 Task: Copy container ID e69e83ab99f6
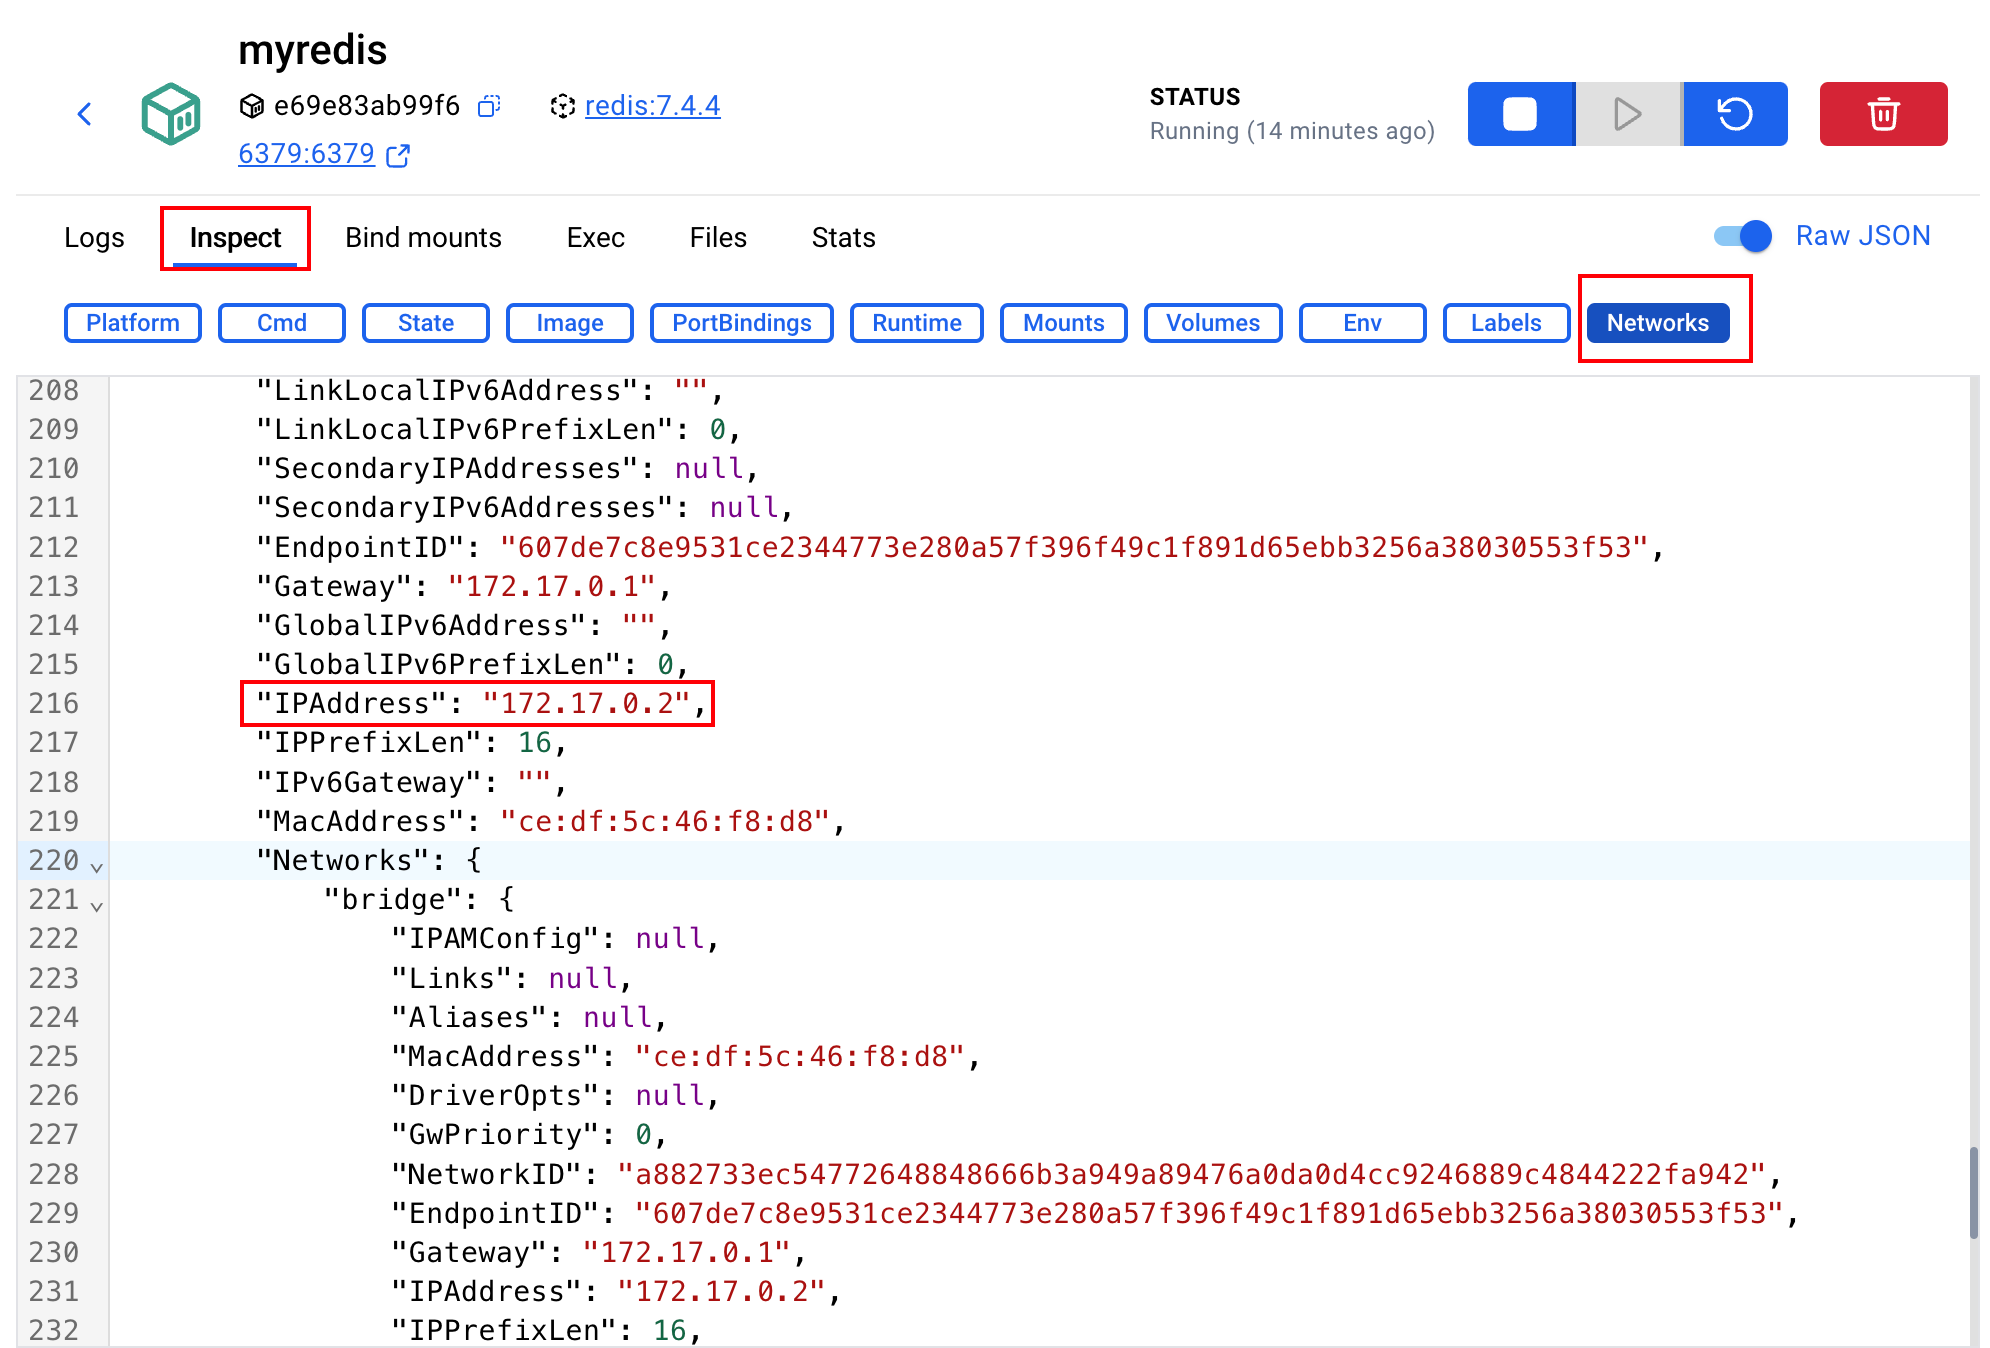489,106
